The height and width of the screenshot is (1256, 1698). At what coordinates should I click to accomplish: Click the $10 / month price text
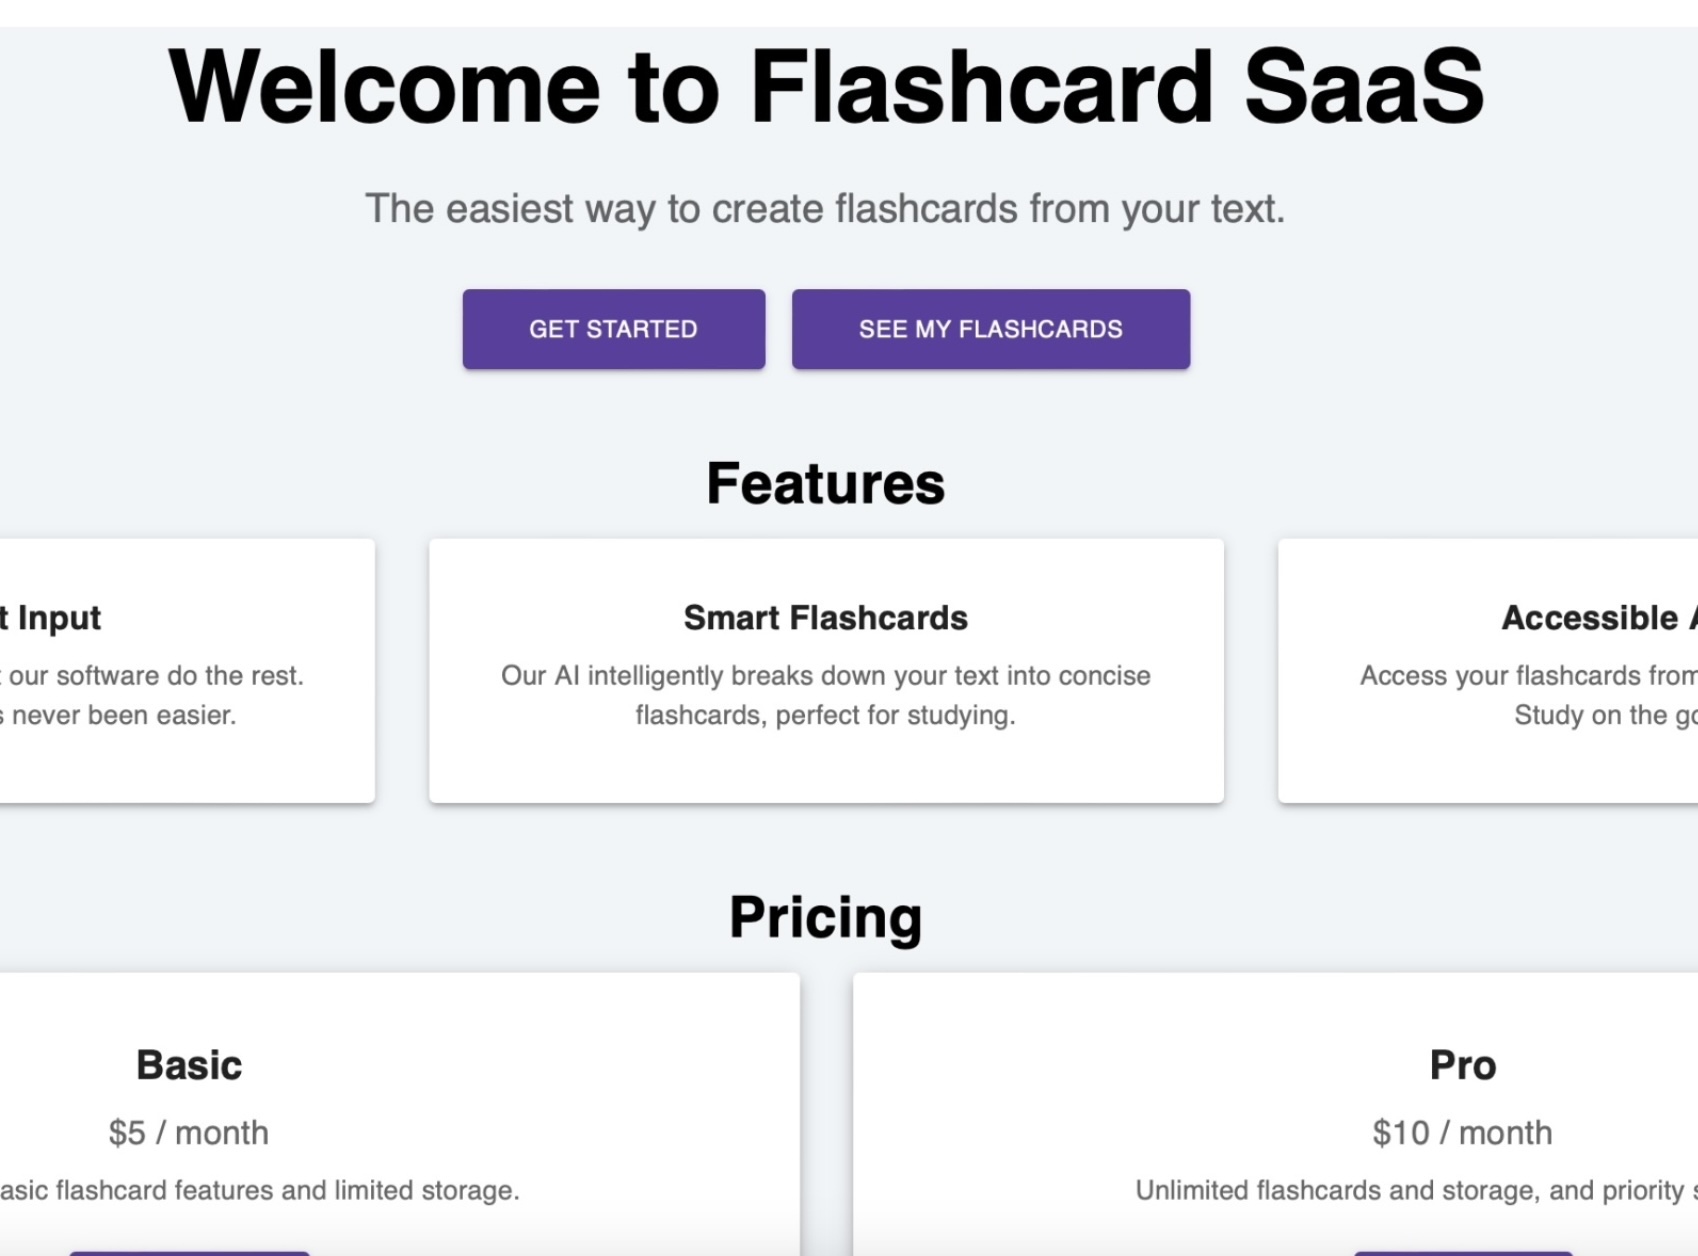click(1463, 1133)
